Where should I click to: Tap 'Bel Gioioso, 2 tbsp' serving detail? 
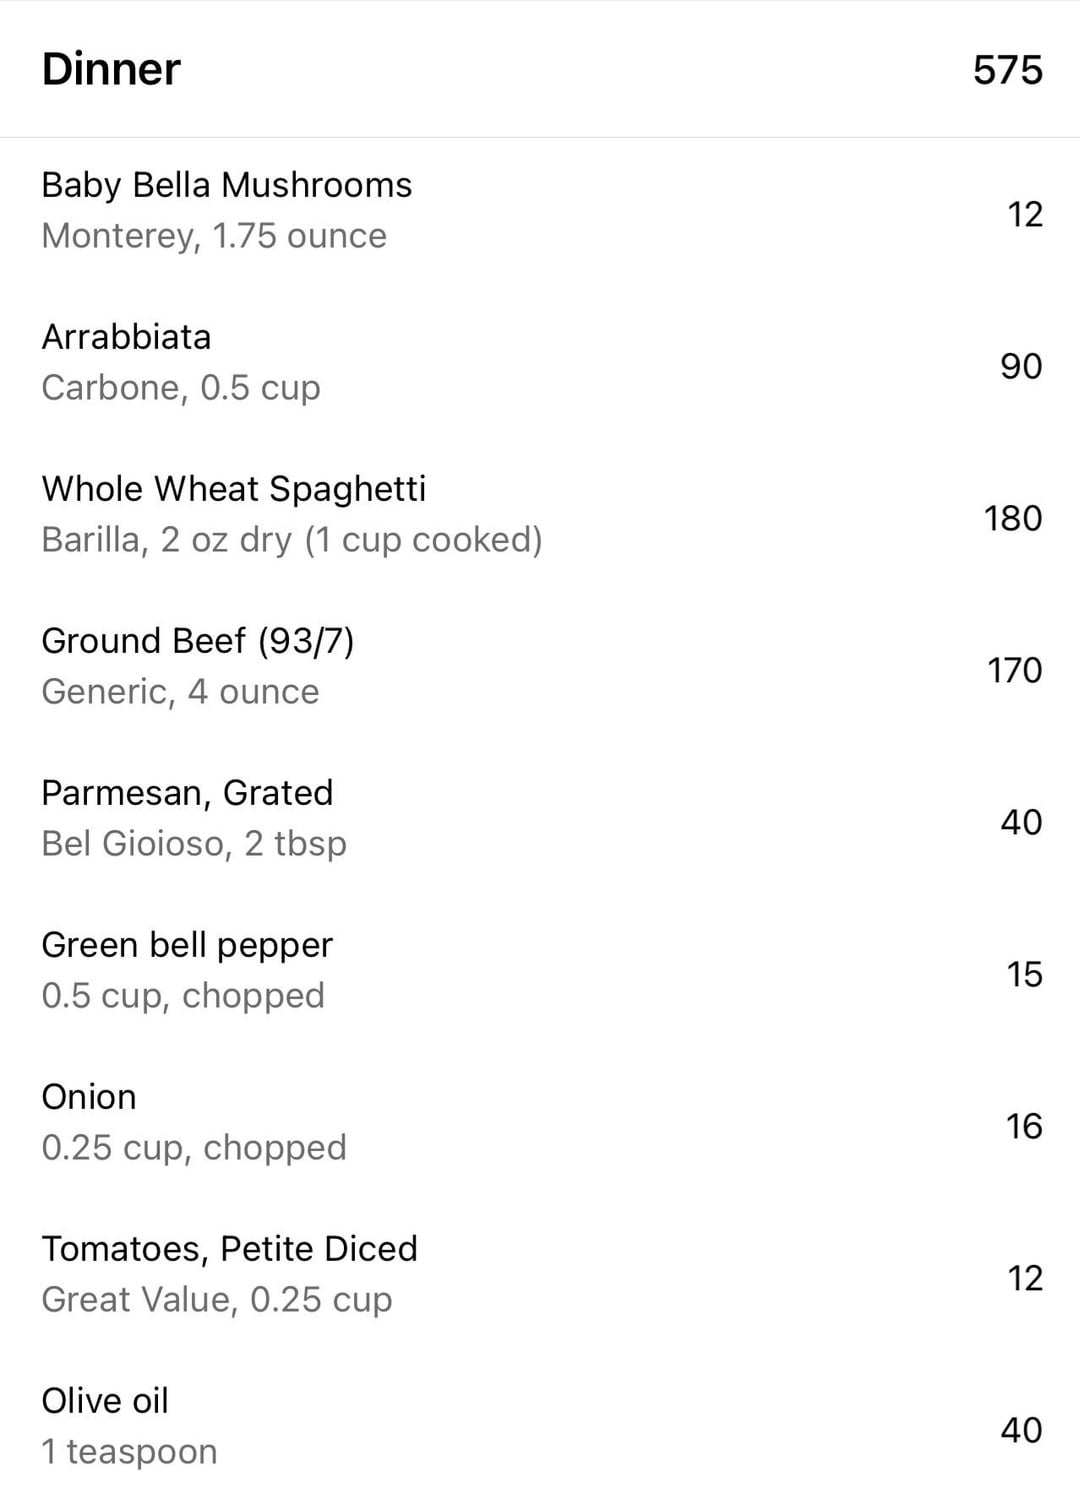pyautogui.click(x=194, y=844)
